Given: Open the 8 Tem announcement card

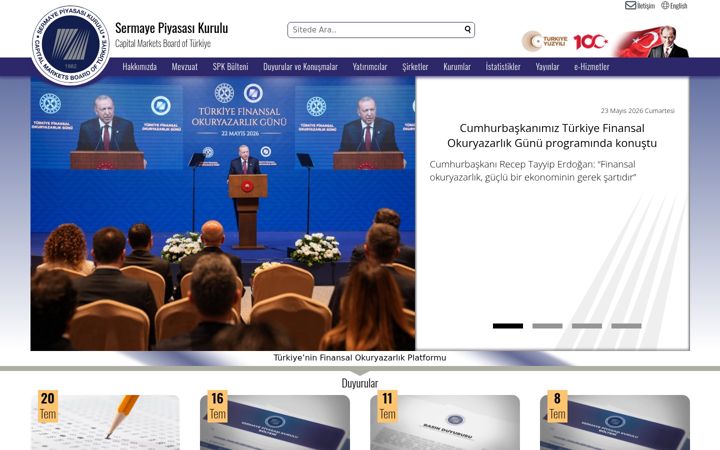Looking at the screenshot, I should point(615,422).
